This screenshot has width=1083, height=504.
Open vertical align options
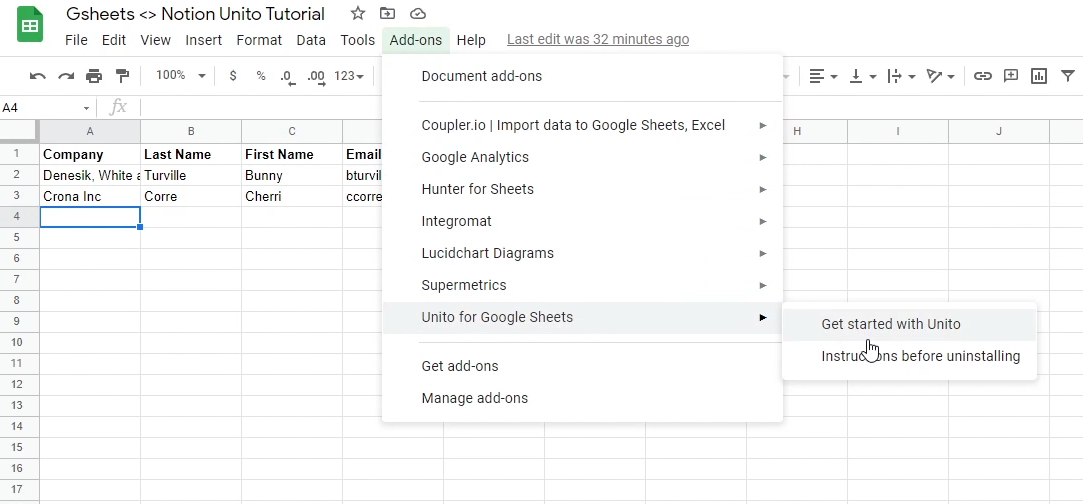point(863,76)
